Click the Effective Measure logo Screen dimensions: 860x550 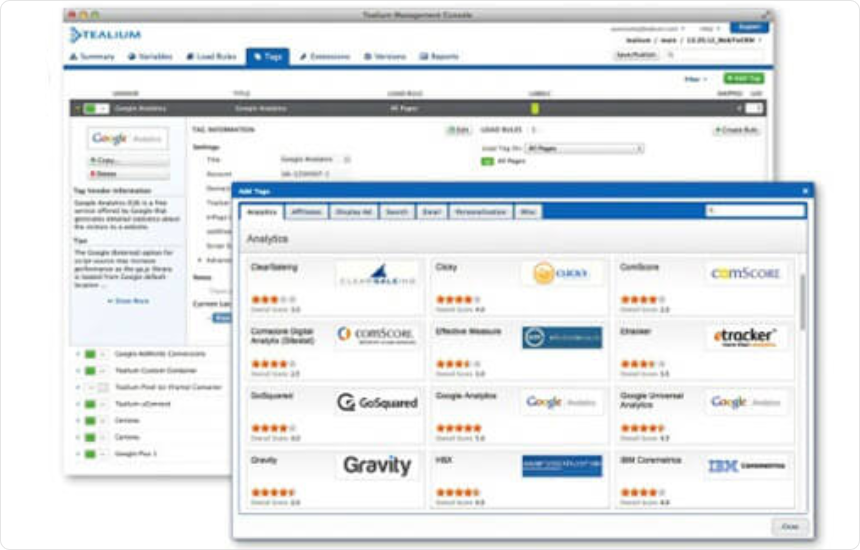(x=562, y=338)
